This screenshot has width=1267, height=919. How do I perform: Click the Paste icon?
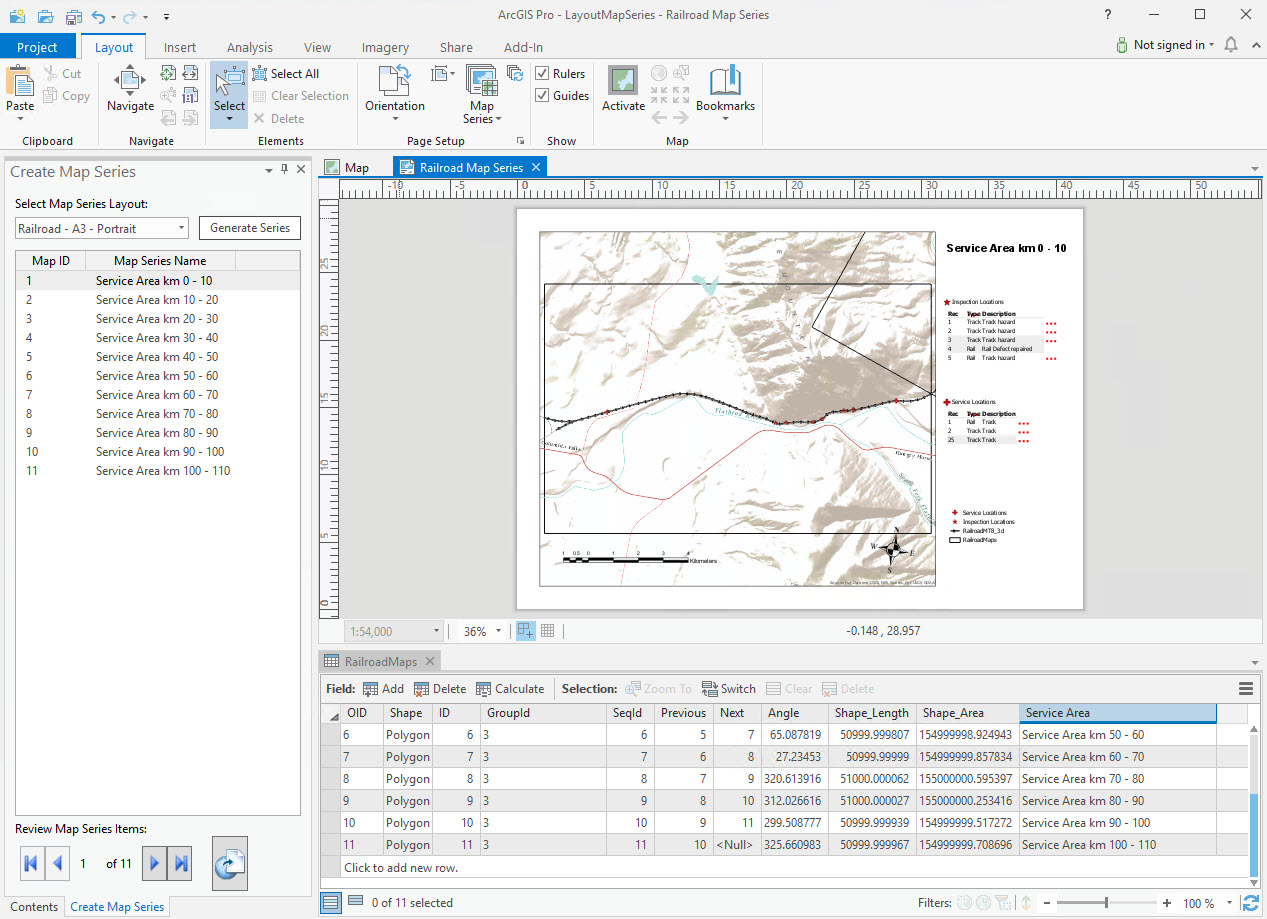click(20, 82)
